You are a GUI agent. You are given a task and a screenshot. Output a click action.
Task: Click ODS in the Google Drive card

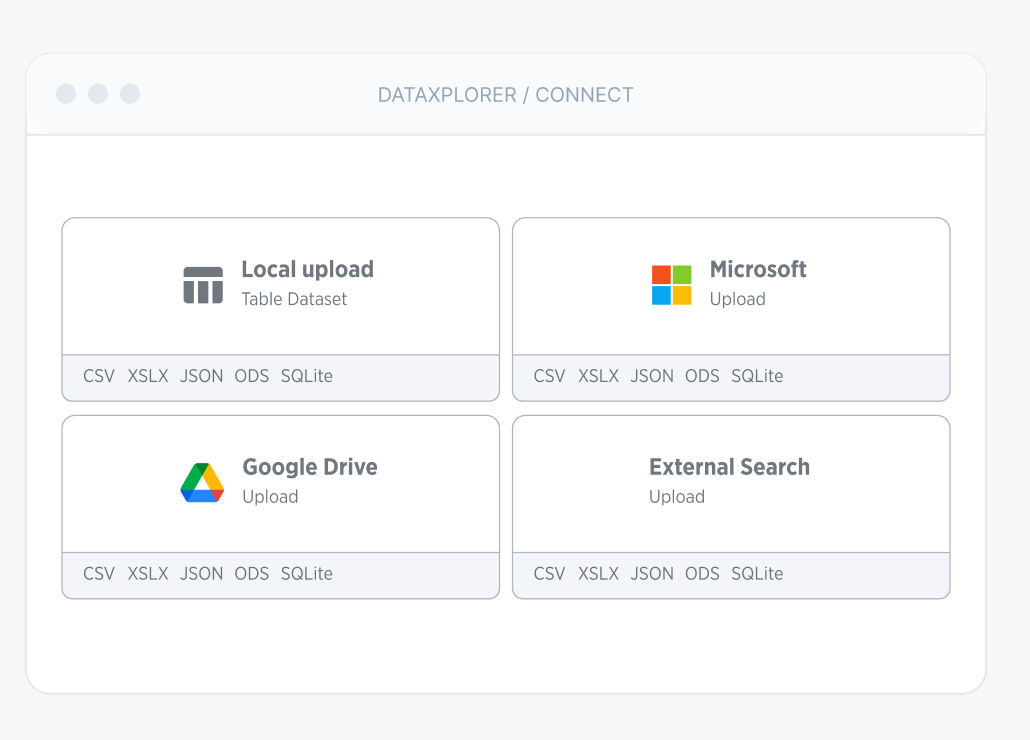tap(252, 573)
